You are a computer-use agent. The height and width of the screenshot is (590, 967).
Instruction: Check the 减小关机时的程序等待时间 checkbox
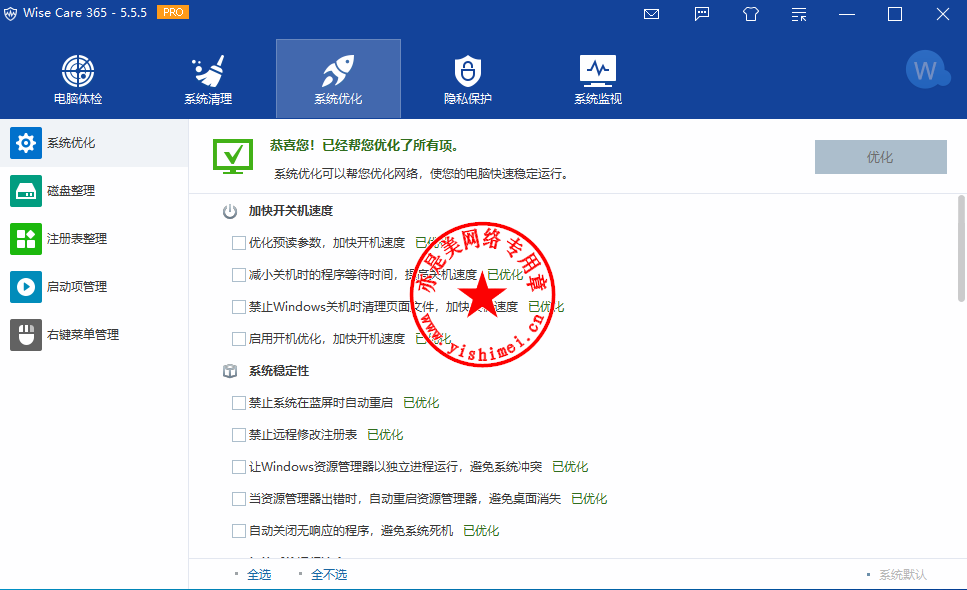[x=239, y=275]
